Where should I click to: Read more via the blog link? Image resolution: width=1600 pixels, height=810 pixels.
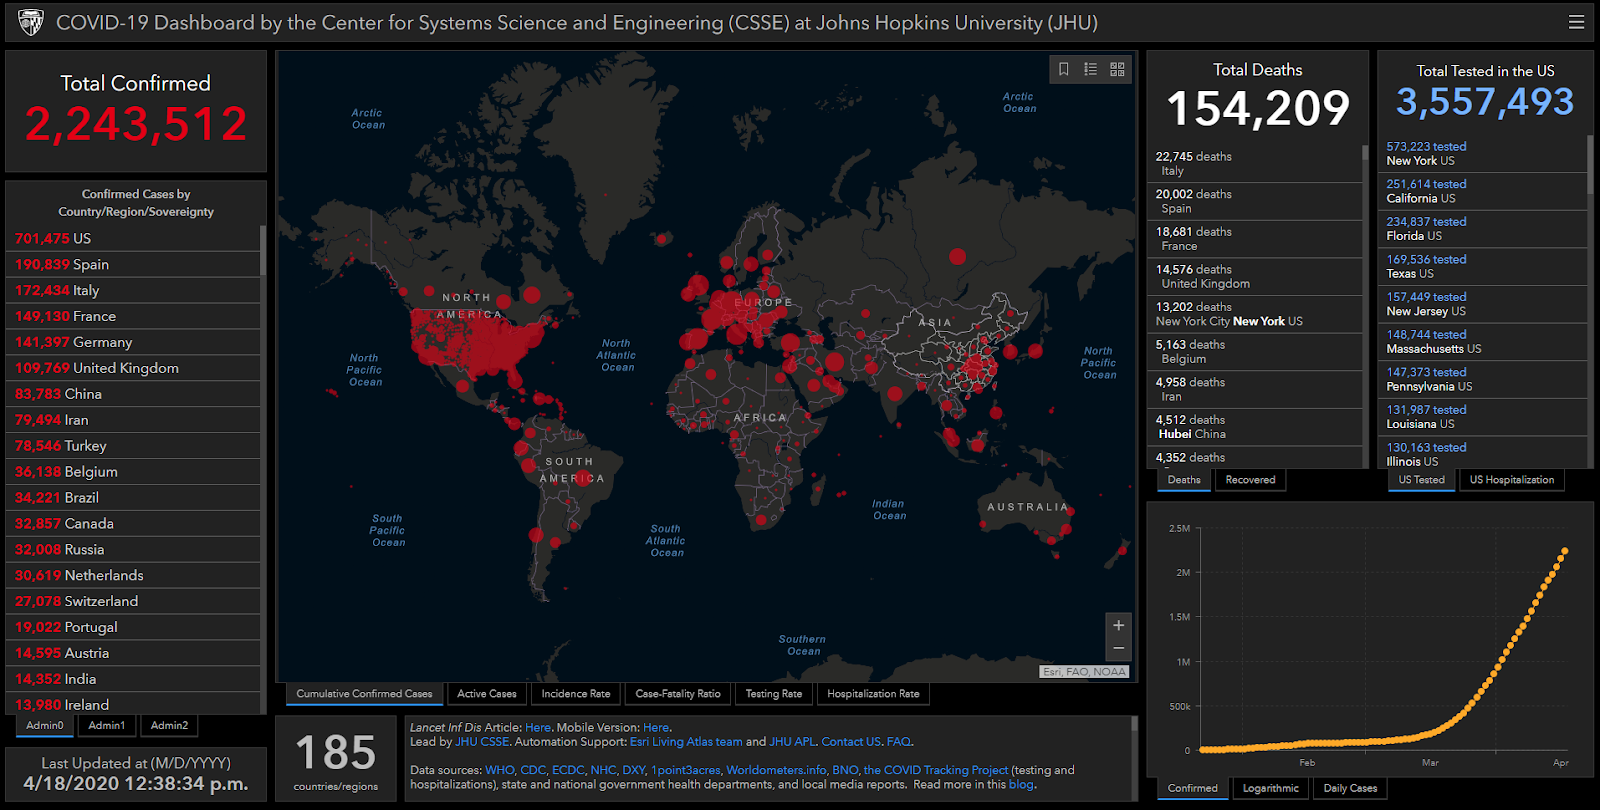point(1021,785)
